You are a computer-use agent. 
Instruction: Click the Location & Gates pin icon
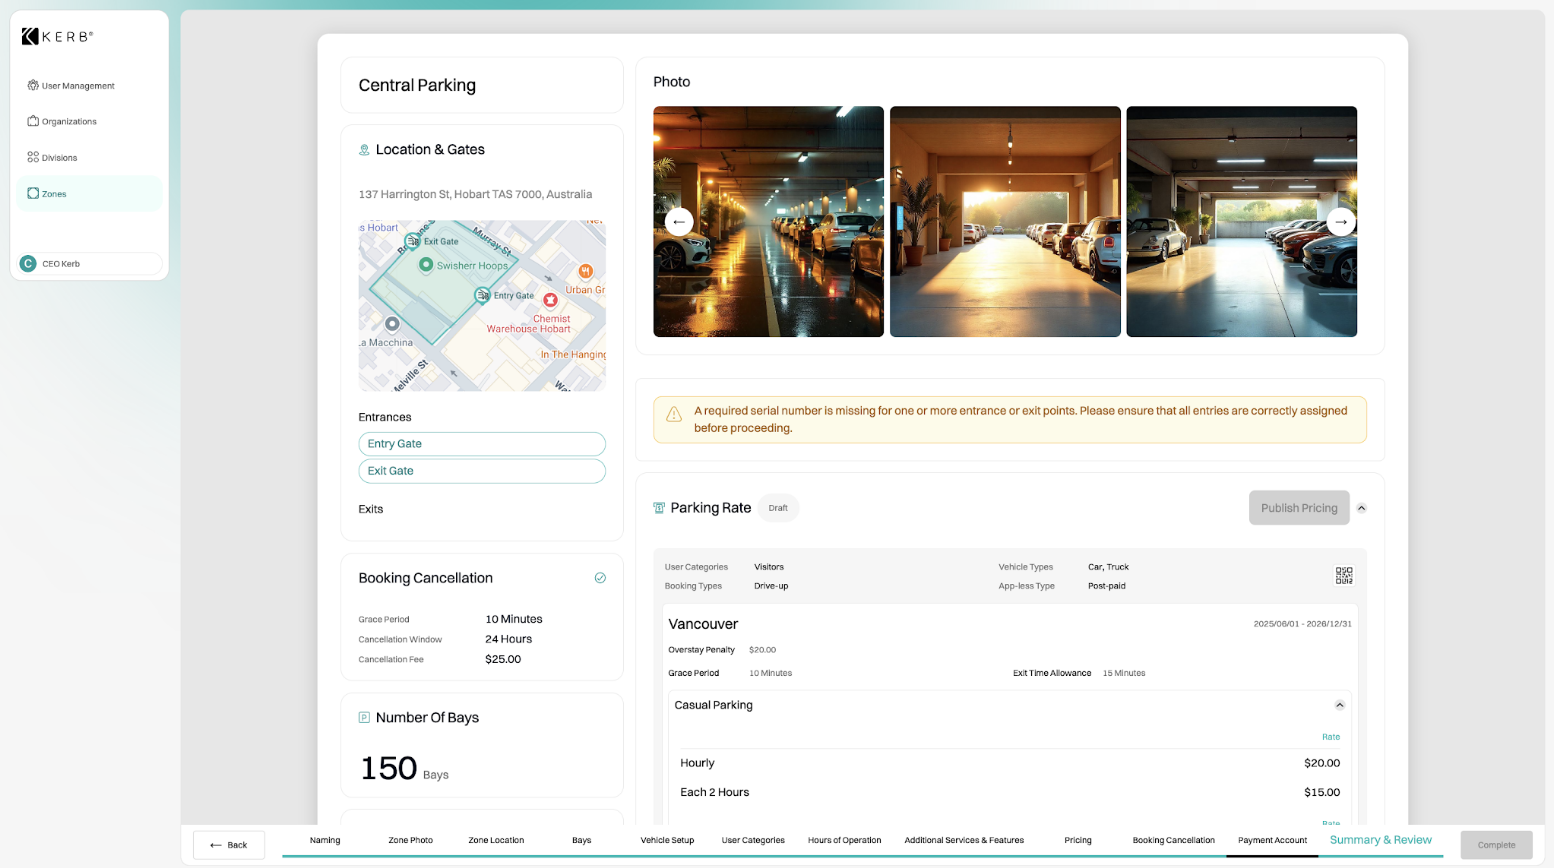364,150
